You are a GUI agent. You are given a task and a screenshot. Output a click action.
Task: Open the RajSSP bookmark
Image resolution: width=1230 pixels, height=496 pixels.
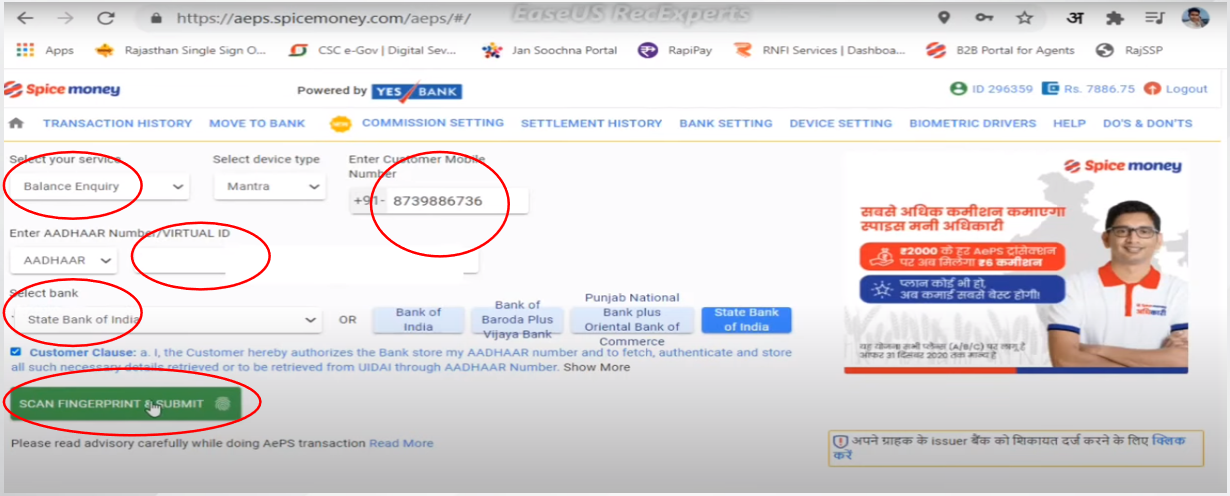pyautogui.click(x=1128, y=50)
